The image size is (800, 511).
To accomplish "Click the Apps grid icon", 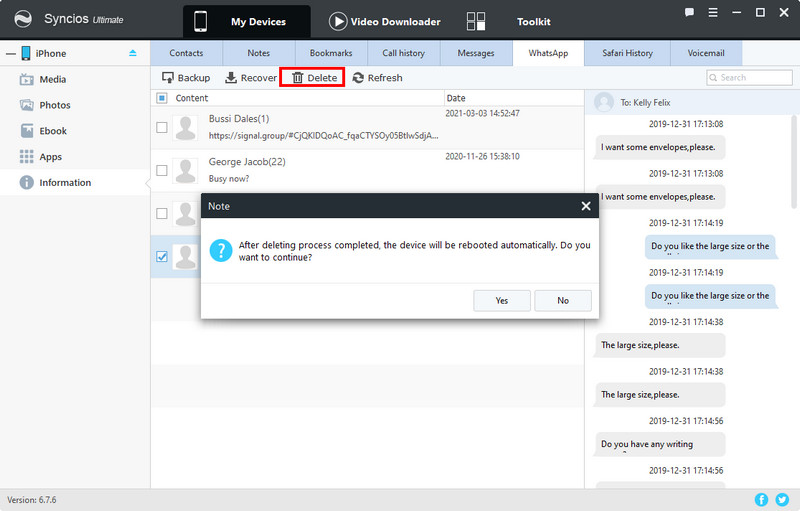I will (x=27, y=157).
